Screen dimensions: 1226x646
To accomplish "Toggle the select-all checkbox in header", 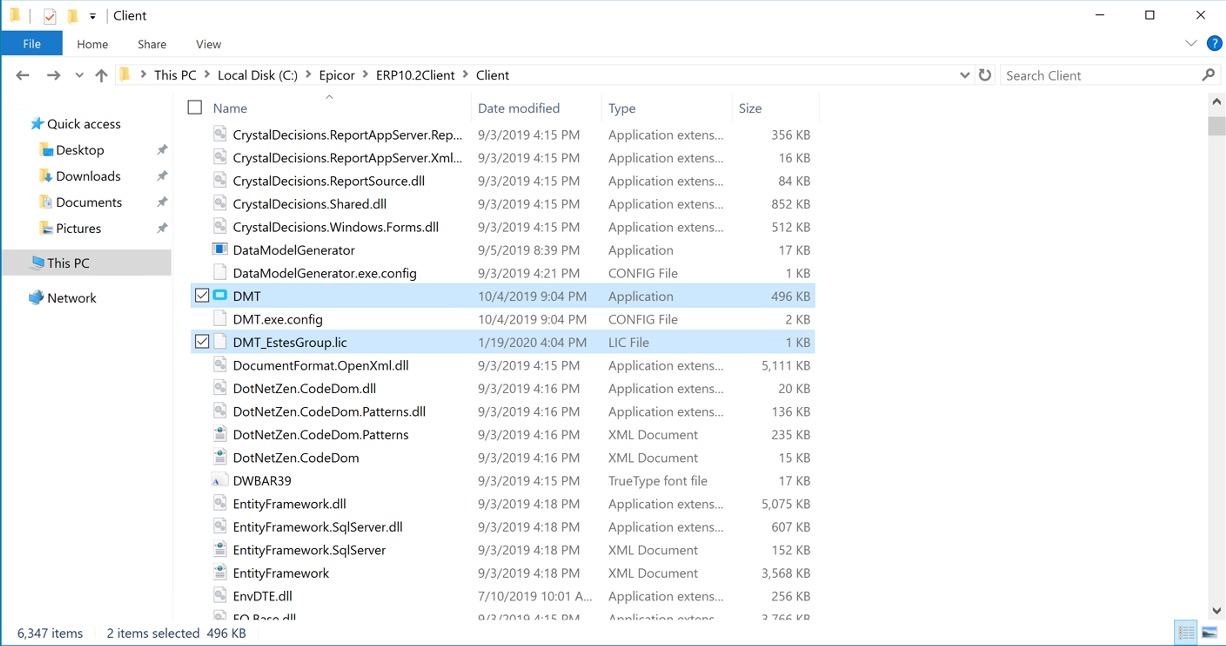I will [195, 108].
